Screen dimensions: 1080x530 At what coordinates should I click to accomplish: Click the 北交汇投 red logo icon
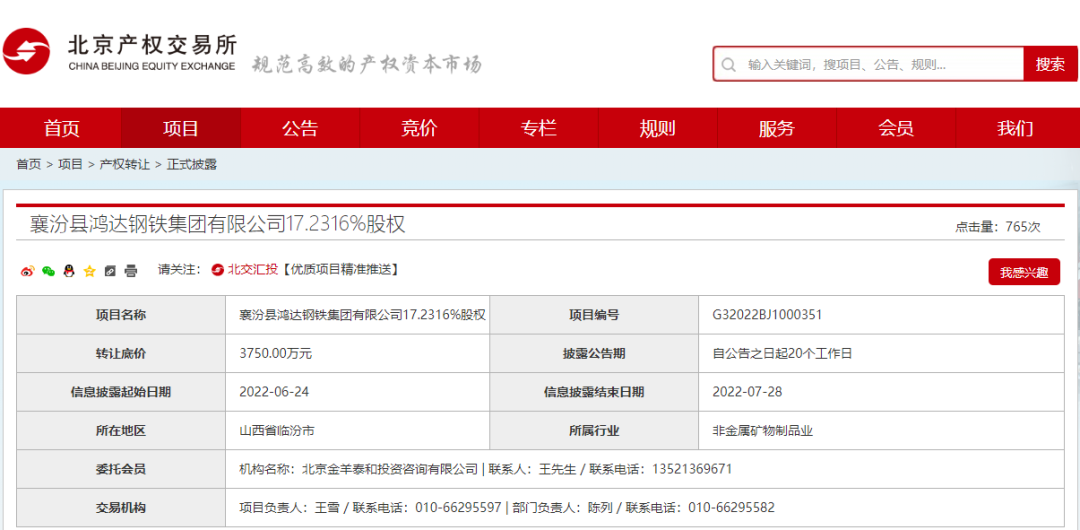tap(218, 269)
